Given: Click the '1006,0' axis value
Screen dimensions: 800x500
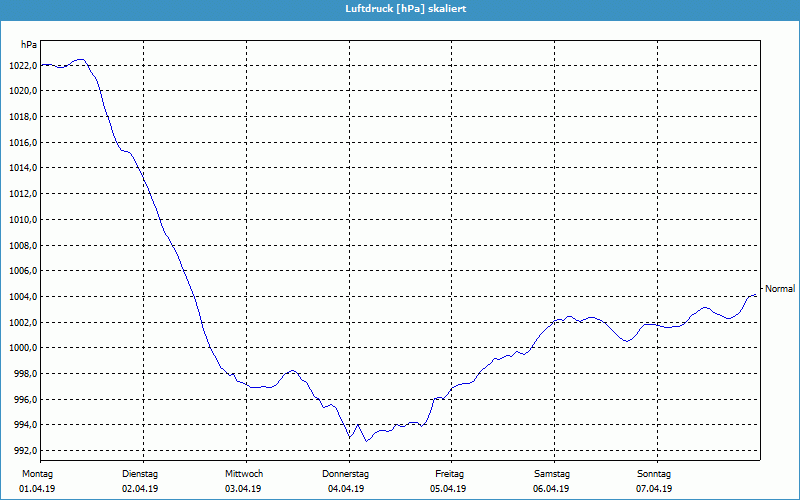Looking at the screenshot, I should (22, 271).
